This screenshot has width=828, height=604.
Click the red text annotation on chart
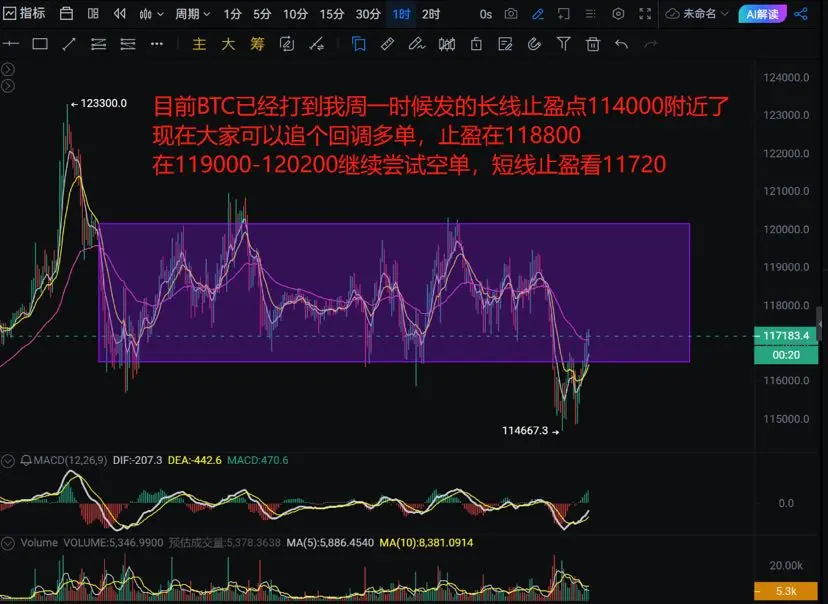pos(441,136)
